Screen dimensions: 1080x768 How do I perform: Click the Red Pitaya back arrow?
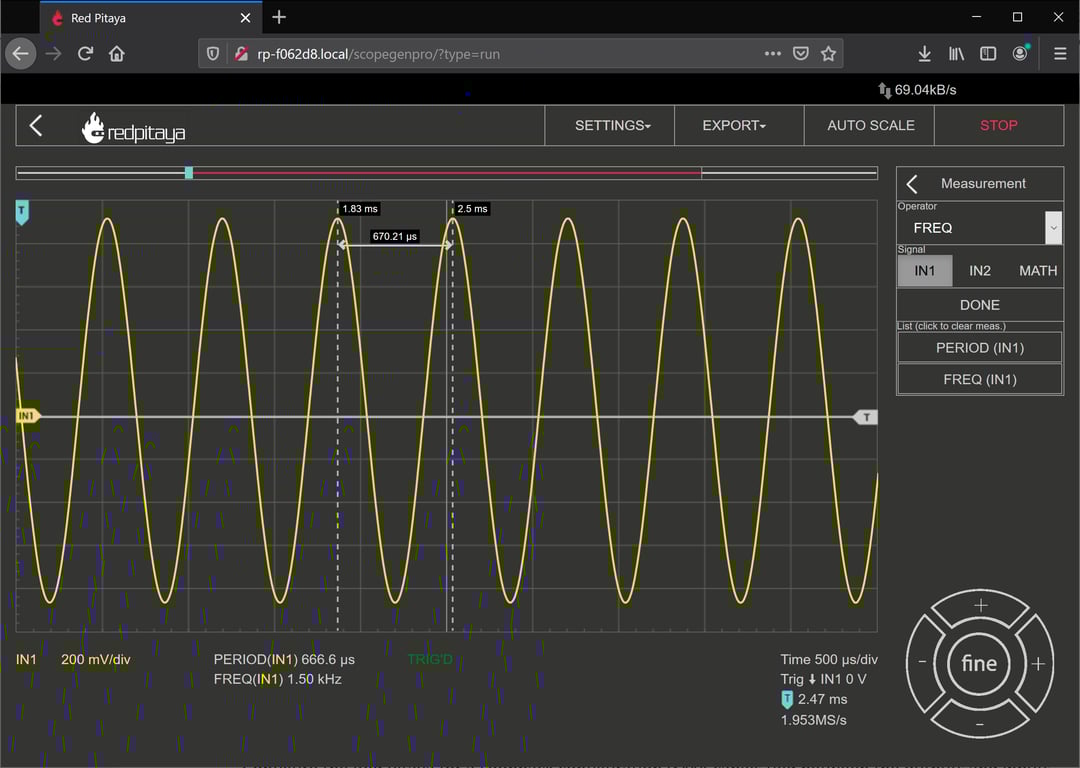(x=37, y=125)
